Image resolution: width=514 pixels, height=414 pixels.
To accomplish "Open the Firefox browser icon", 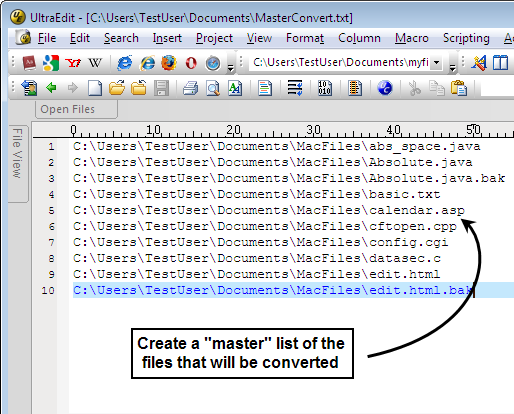I will [169, 63].
